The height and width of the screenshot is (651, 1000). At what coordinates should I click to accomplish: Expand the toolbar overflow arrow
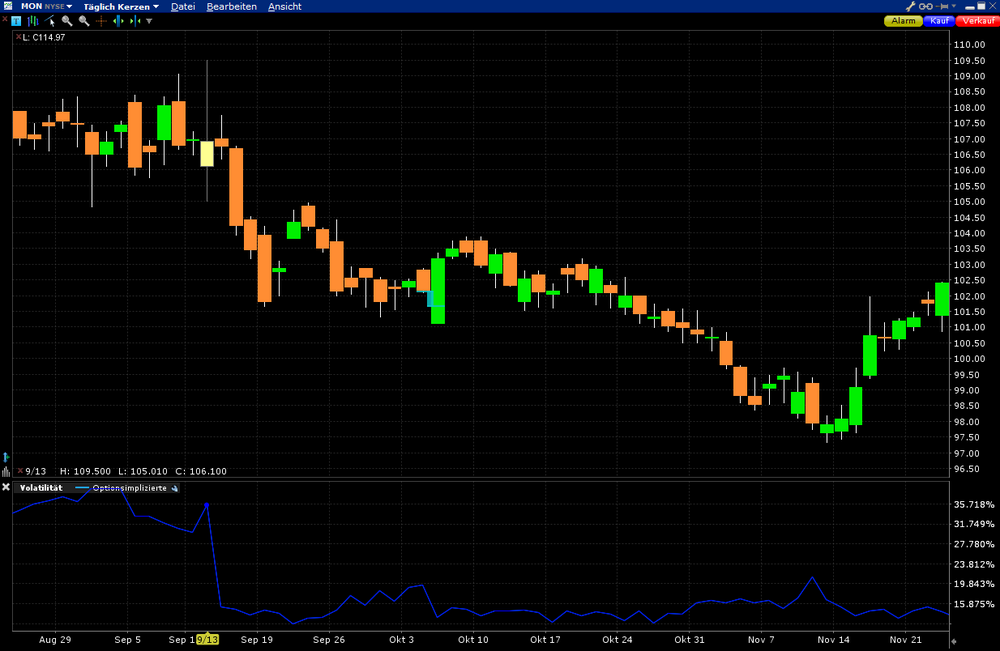149,21
